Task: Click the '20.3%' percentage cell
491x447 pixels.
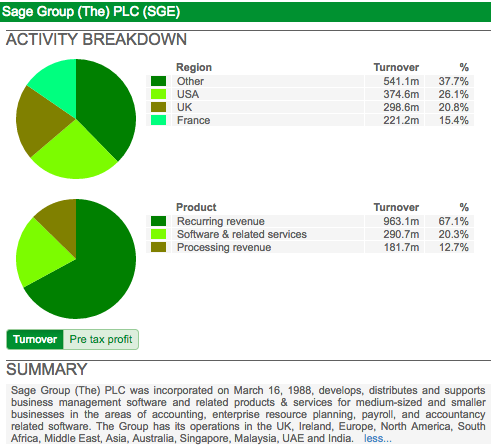Action: coord(454,234)
